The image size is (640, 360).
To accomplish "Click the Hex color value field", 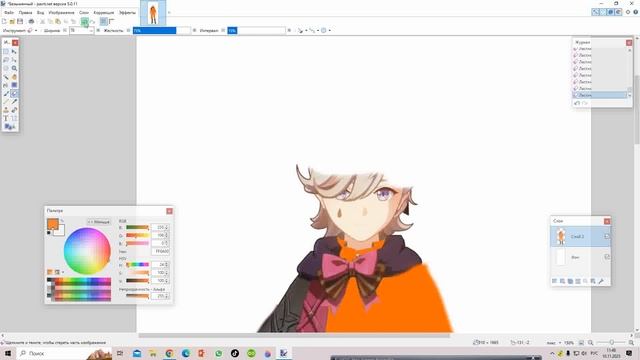I will [x=160, y=251].
